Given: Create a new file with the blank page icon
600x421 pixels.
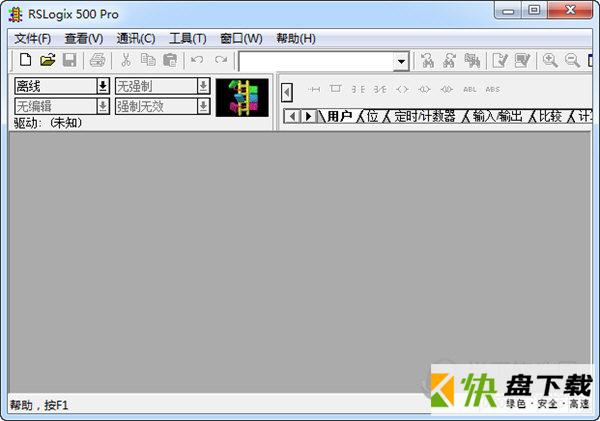Looking at the screenshot, I should coord(25,60).
